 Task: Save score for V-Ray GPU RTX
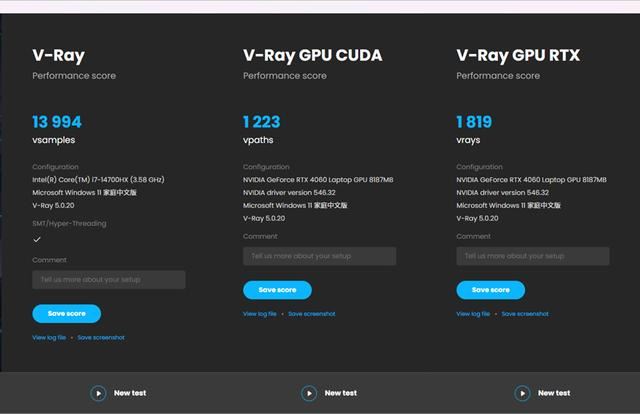coord(490,290)
